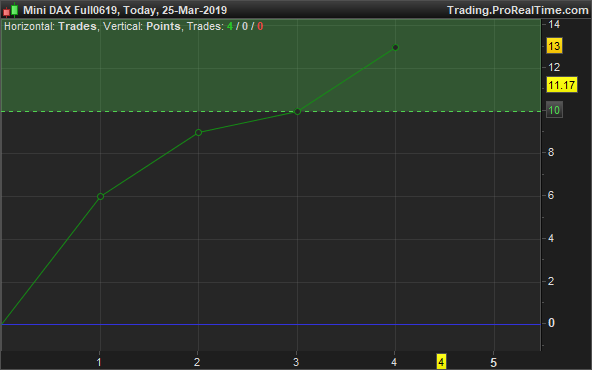Select the data point at trade 2
The image size is (592, 370).
(199, 133)
